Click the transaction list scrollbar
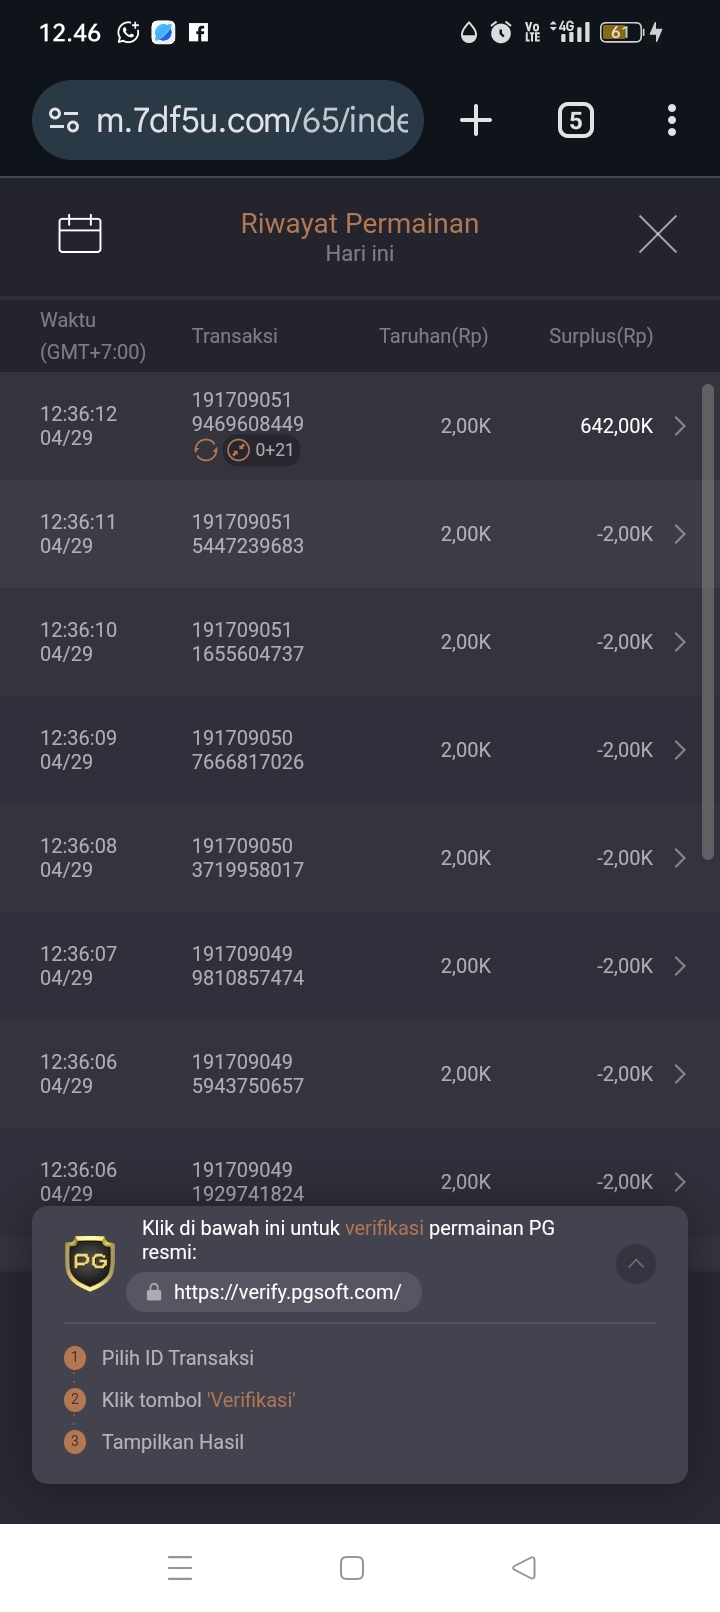The image size is (720, 1612). (x=709, y=622)
